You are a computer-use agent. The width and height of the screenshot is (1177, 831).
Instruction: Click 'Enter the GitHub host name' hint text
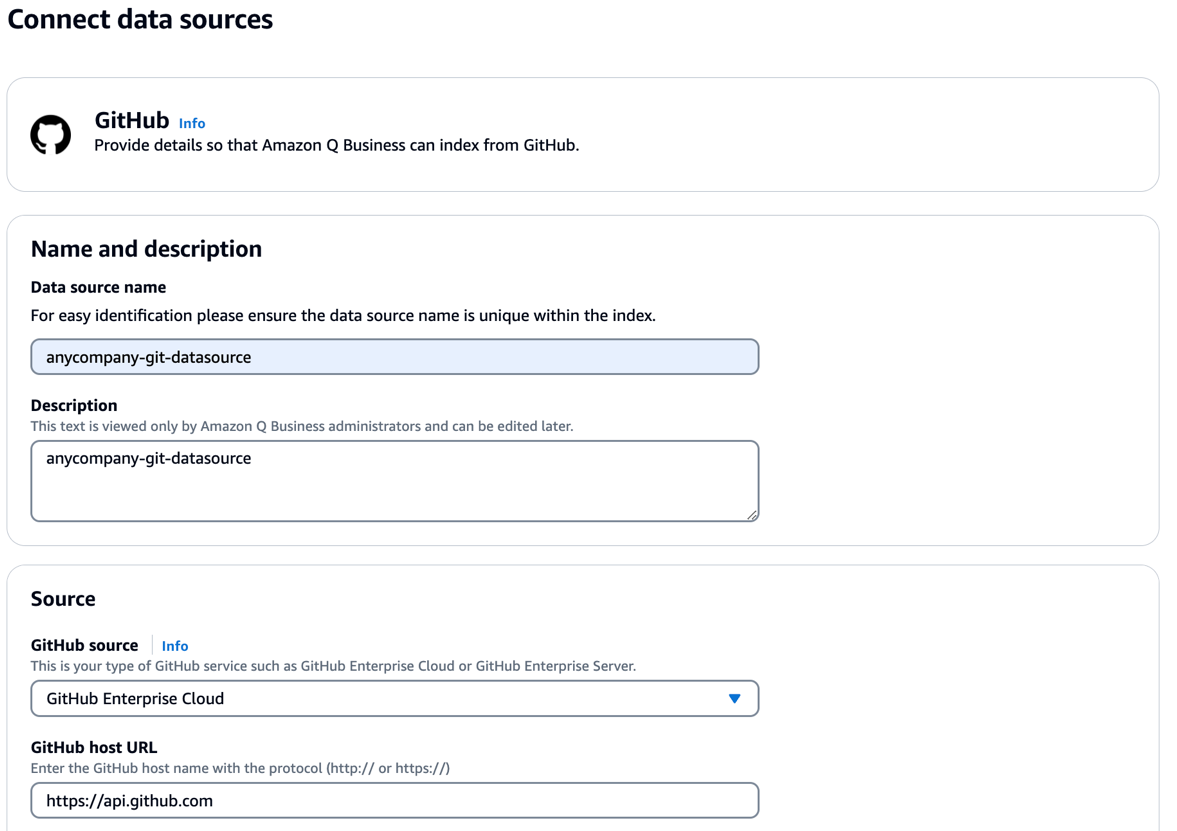(240, 768)
